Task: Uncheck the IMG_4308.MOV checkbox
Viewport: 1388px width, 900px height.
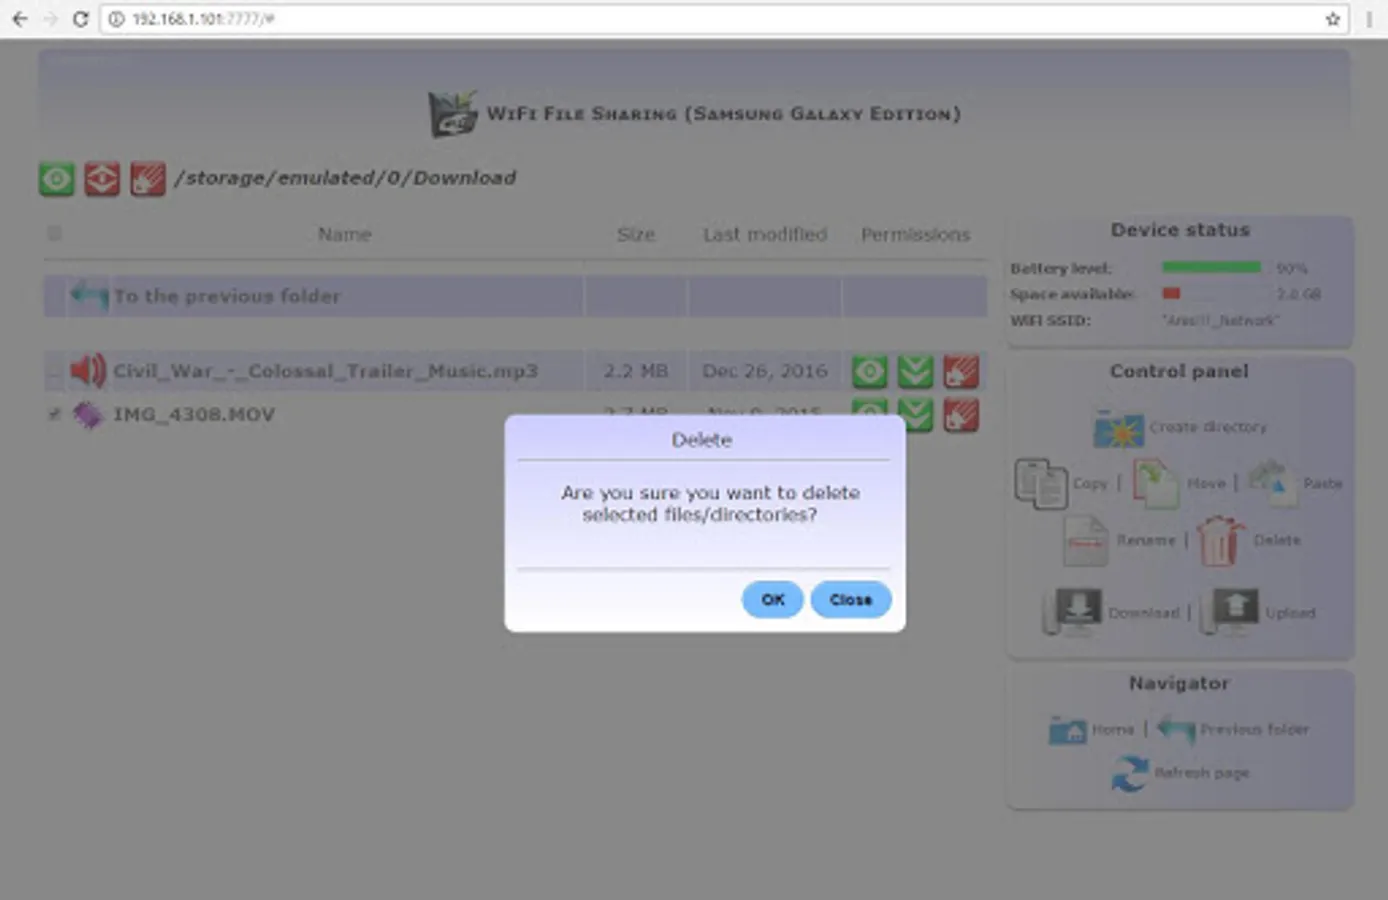Action: click(54, 414)
